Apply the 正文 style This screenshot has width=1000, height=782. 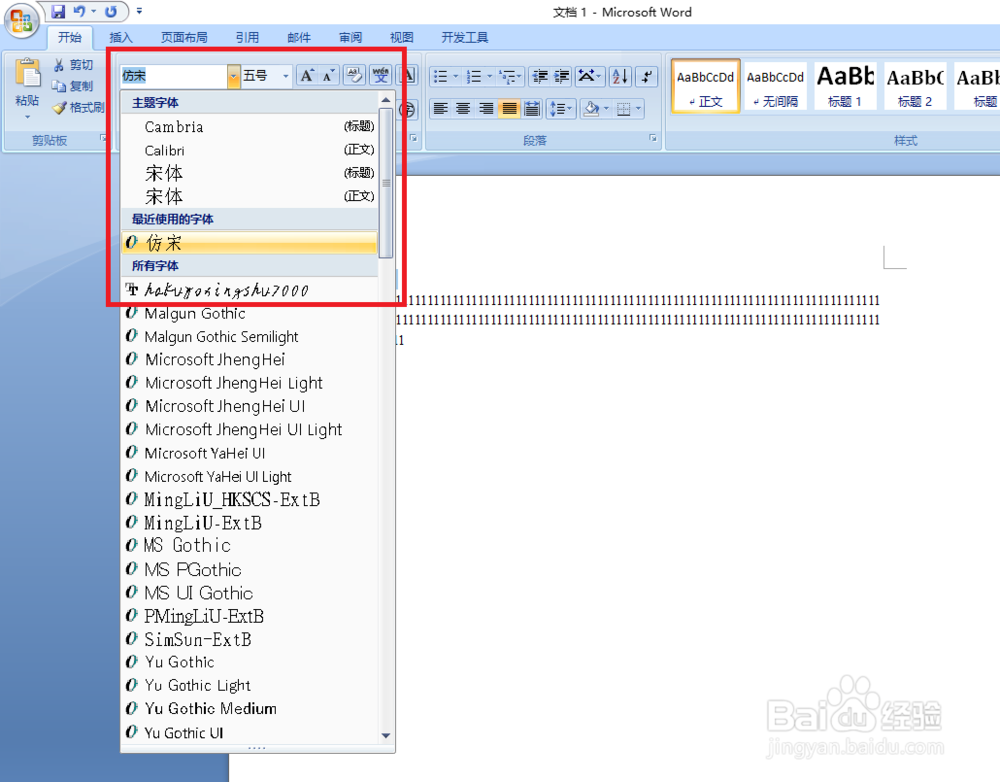(705, 86)
